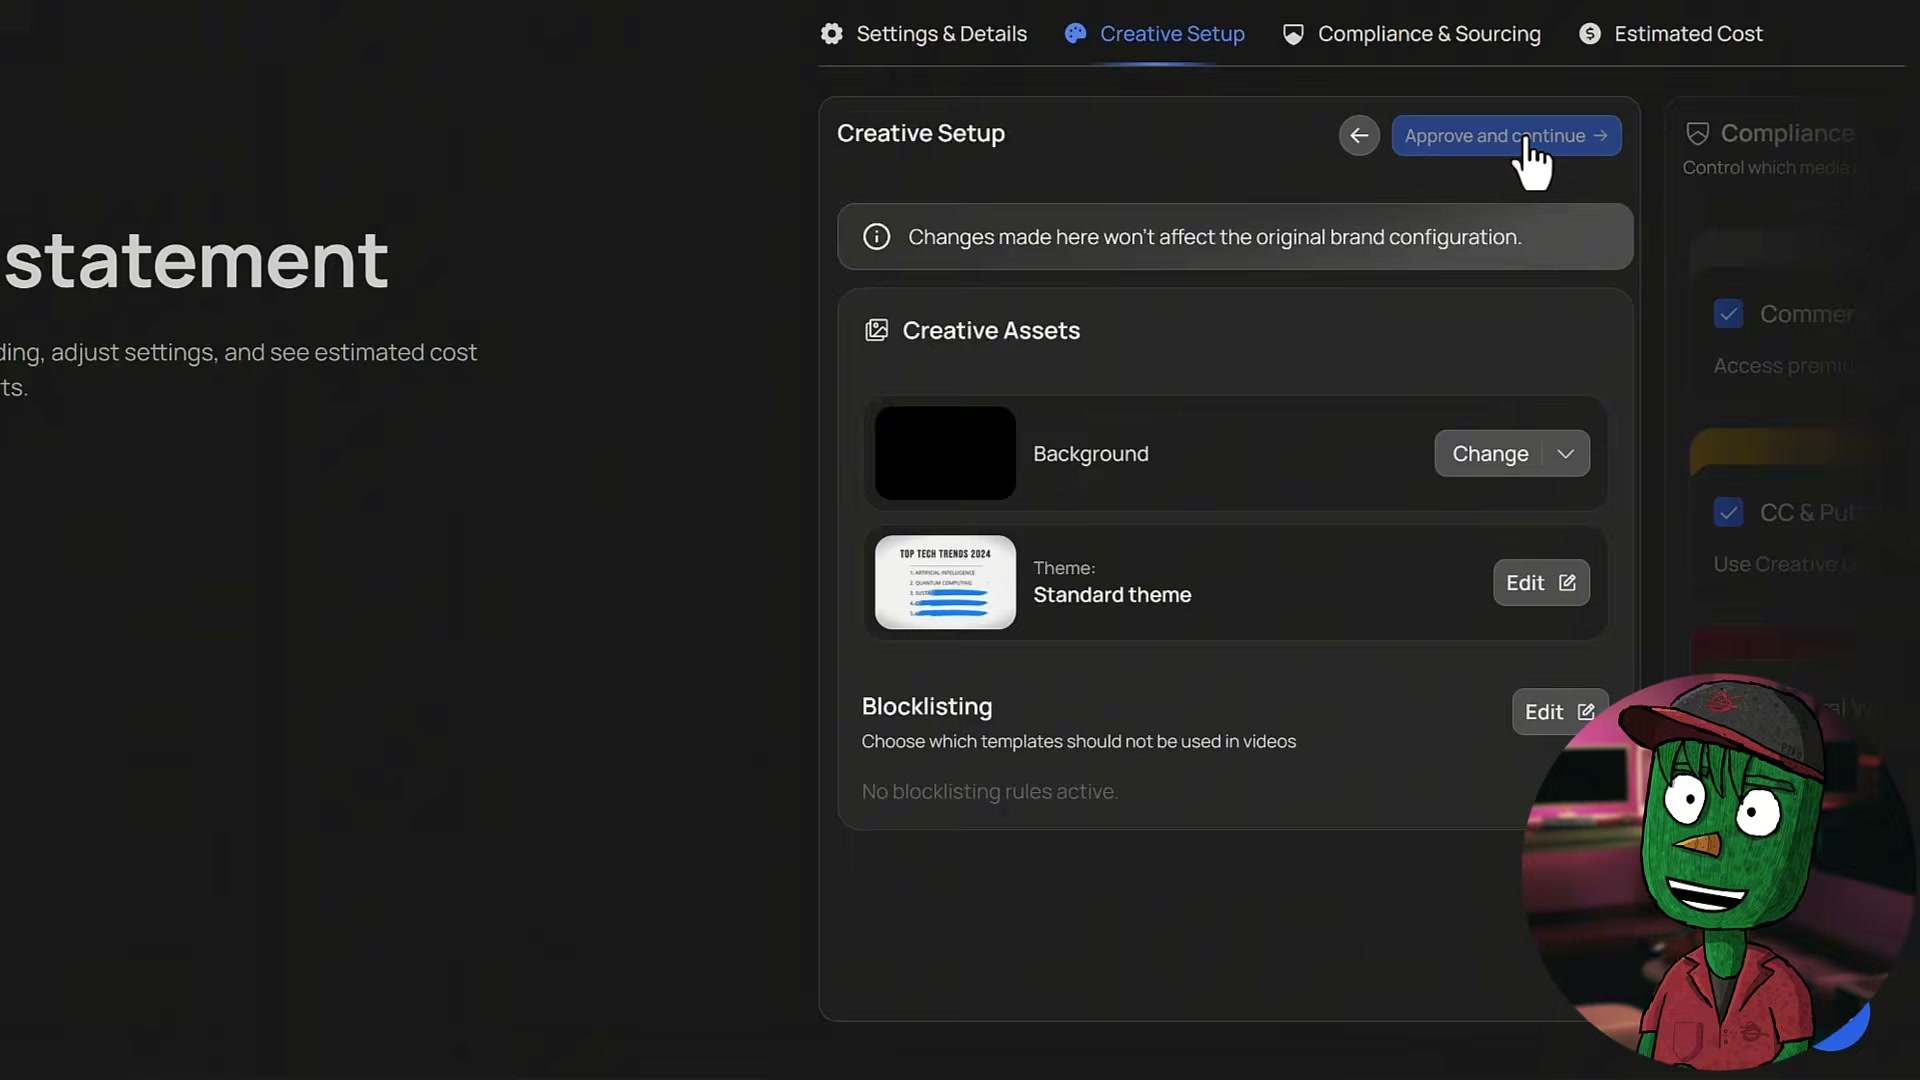Click the Creative Assets image icon
Image resolution: width=1920 pixels, height=1080 pixels.
pyautogui.click(x=876, y=330)
